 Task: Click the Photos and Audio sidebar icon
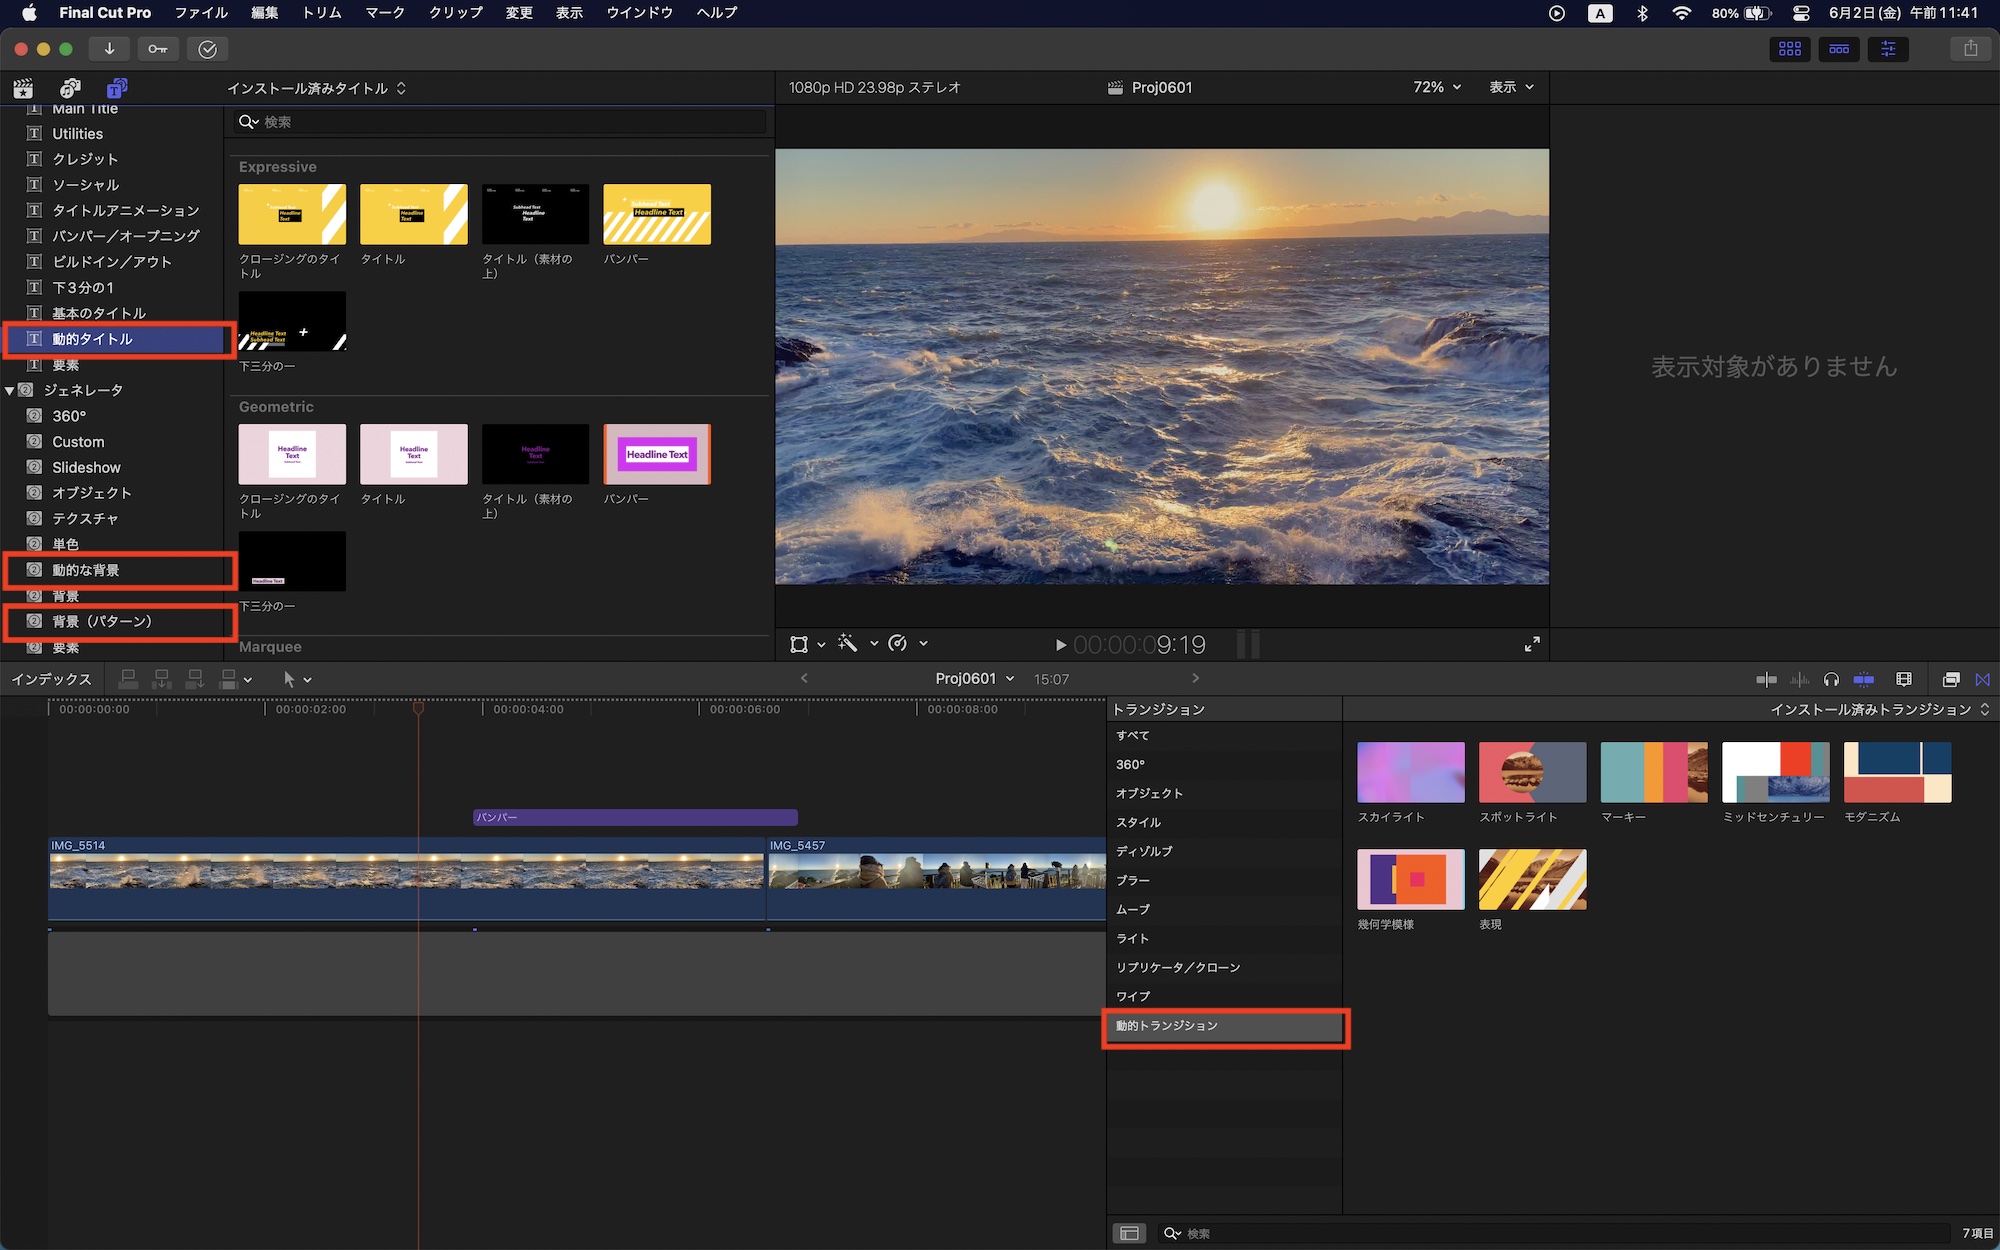click(x=69, y=88)
